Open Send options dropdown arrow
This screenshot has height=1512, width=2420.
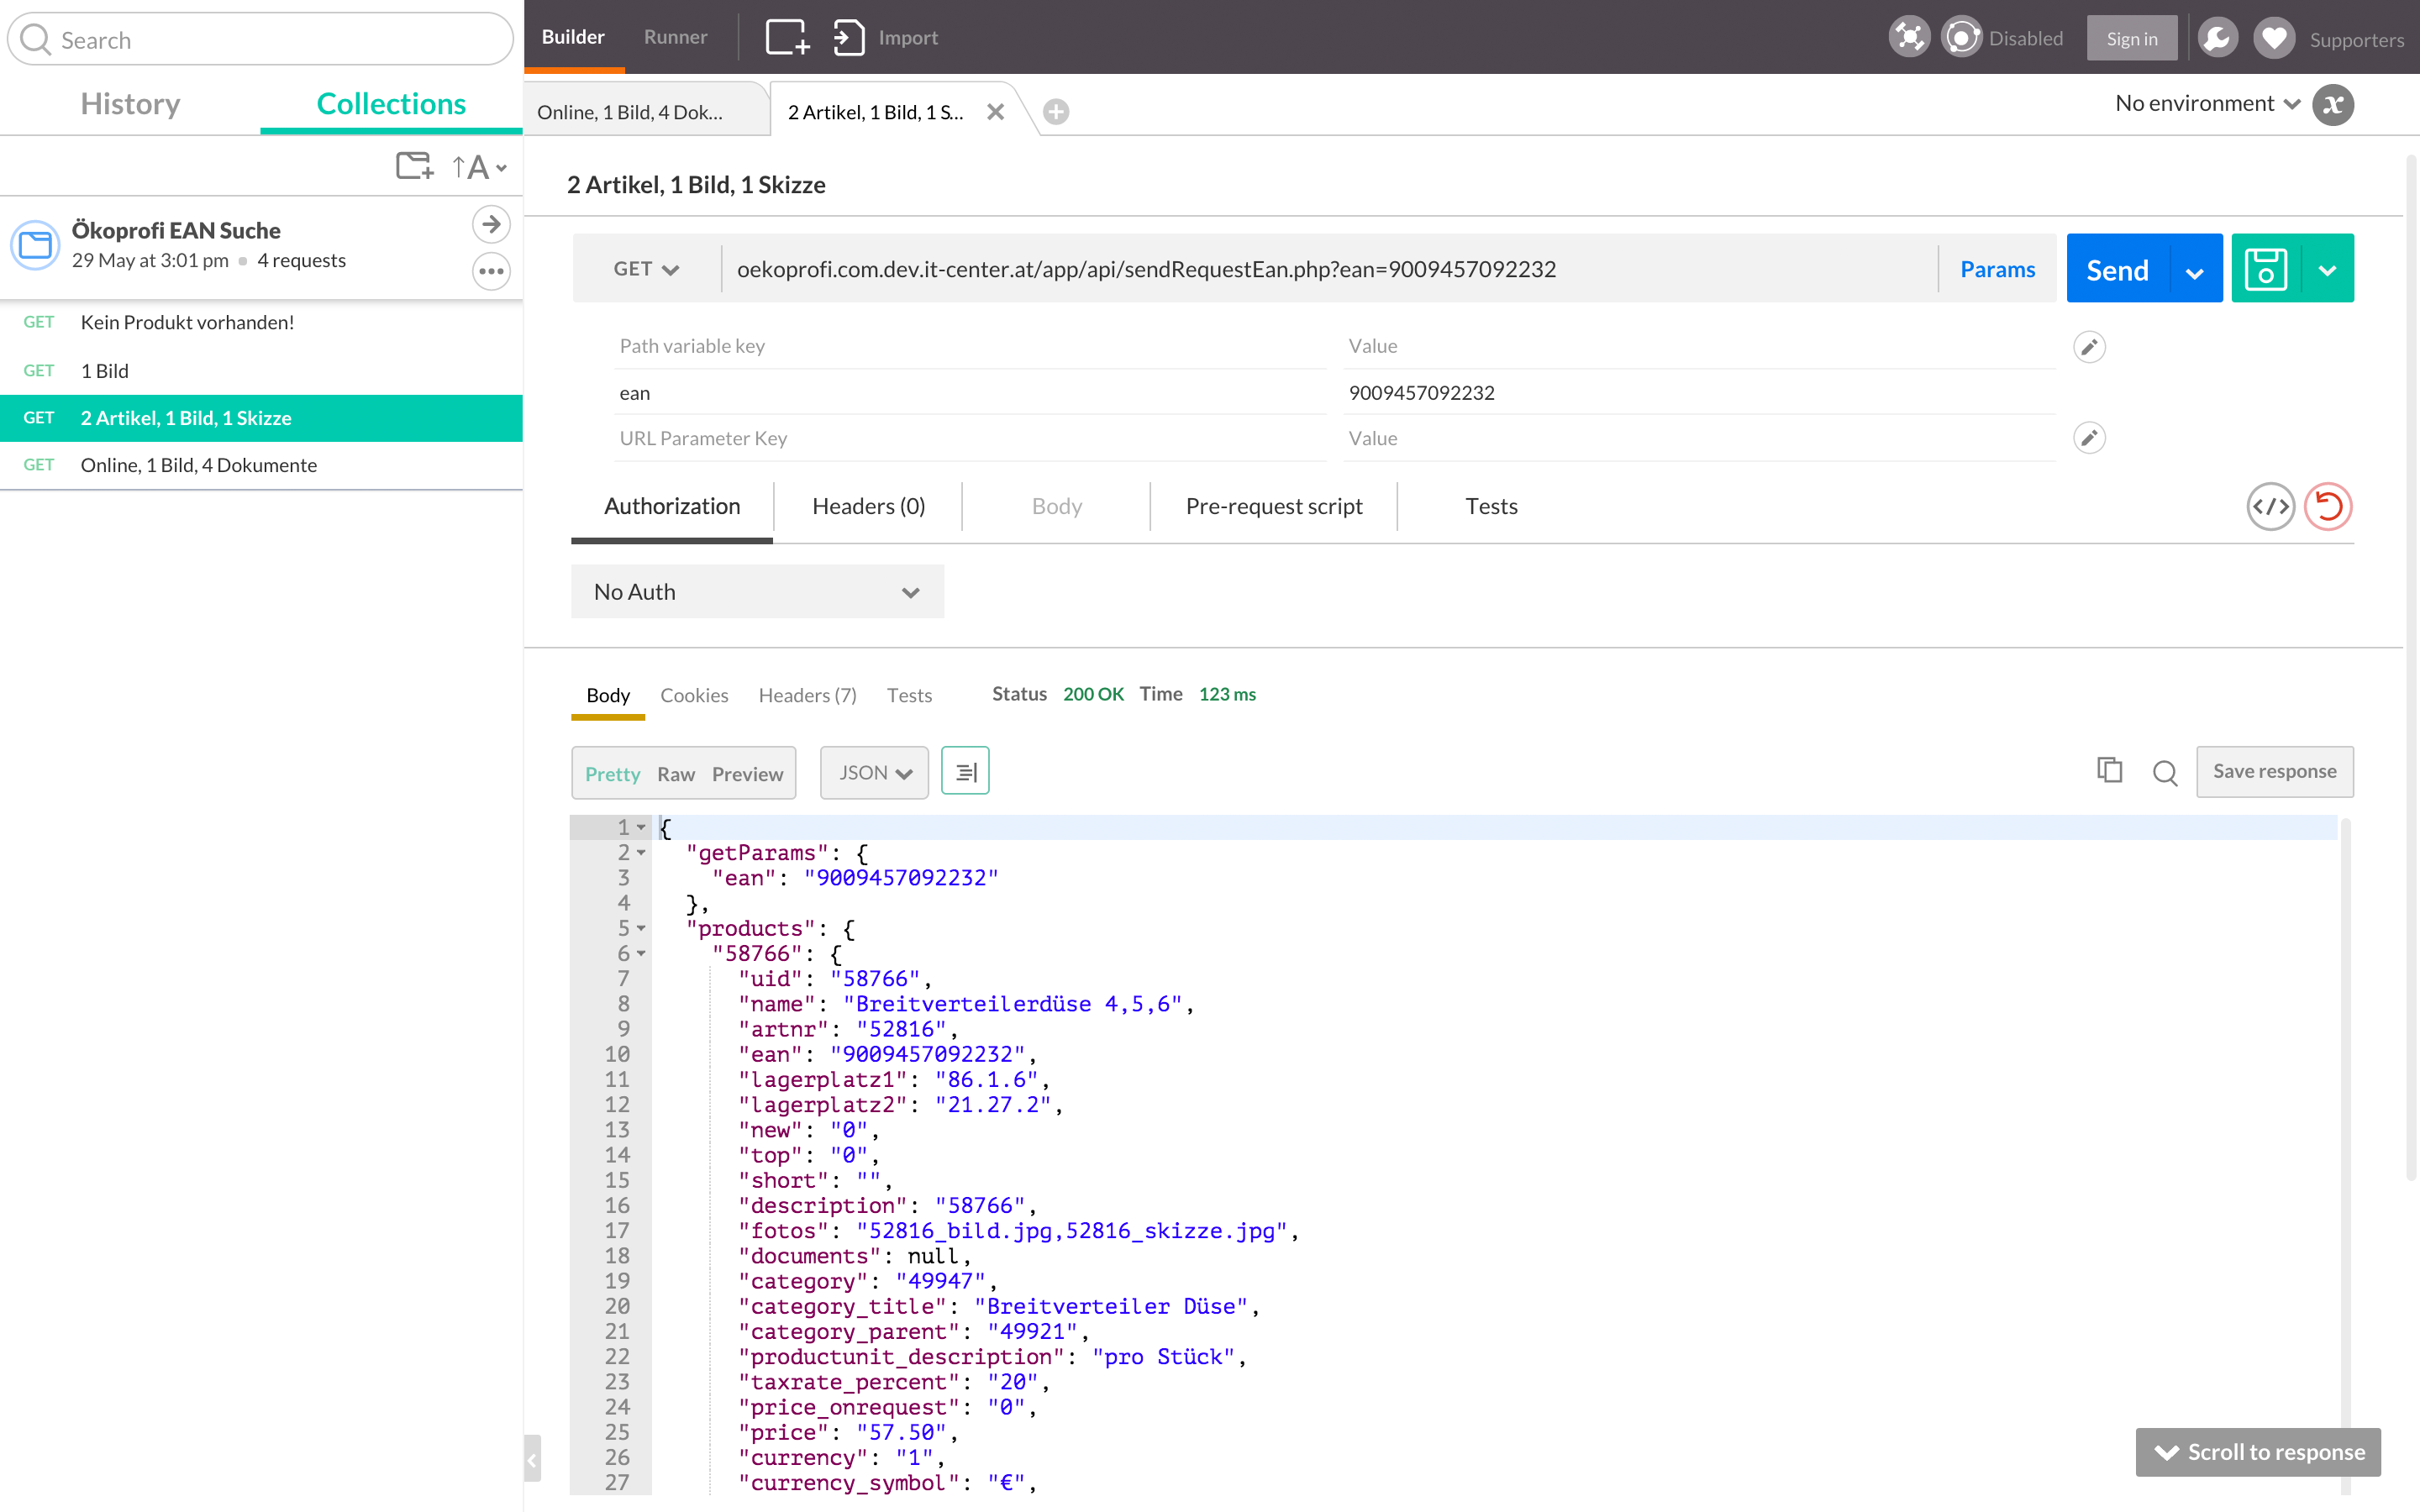coord(2195,271)
